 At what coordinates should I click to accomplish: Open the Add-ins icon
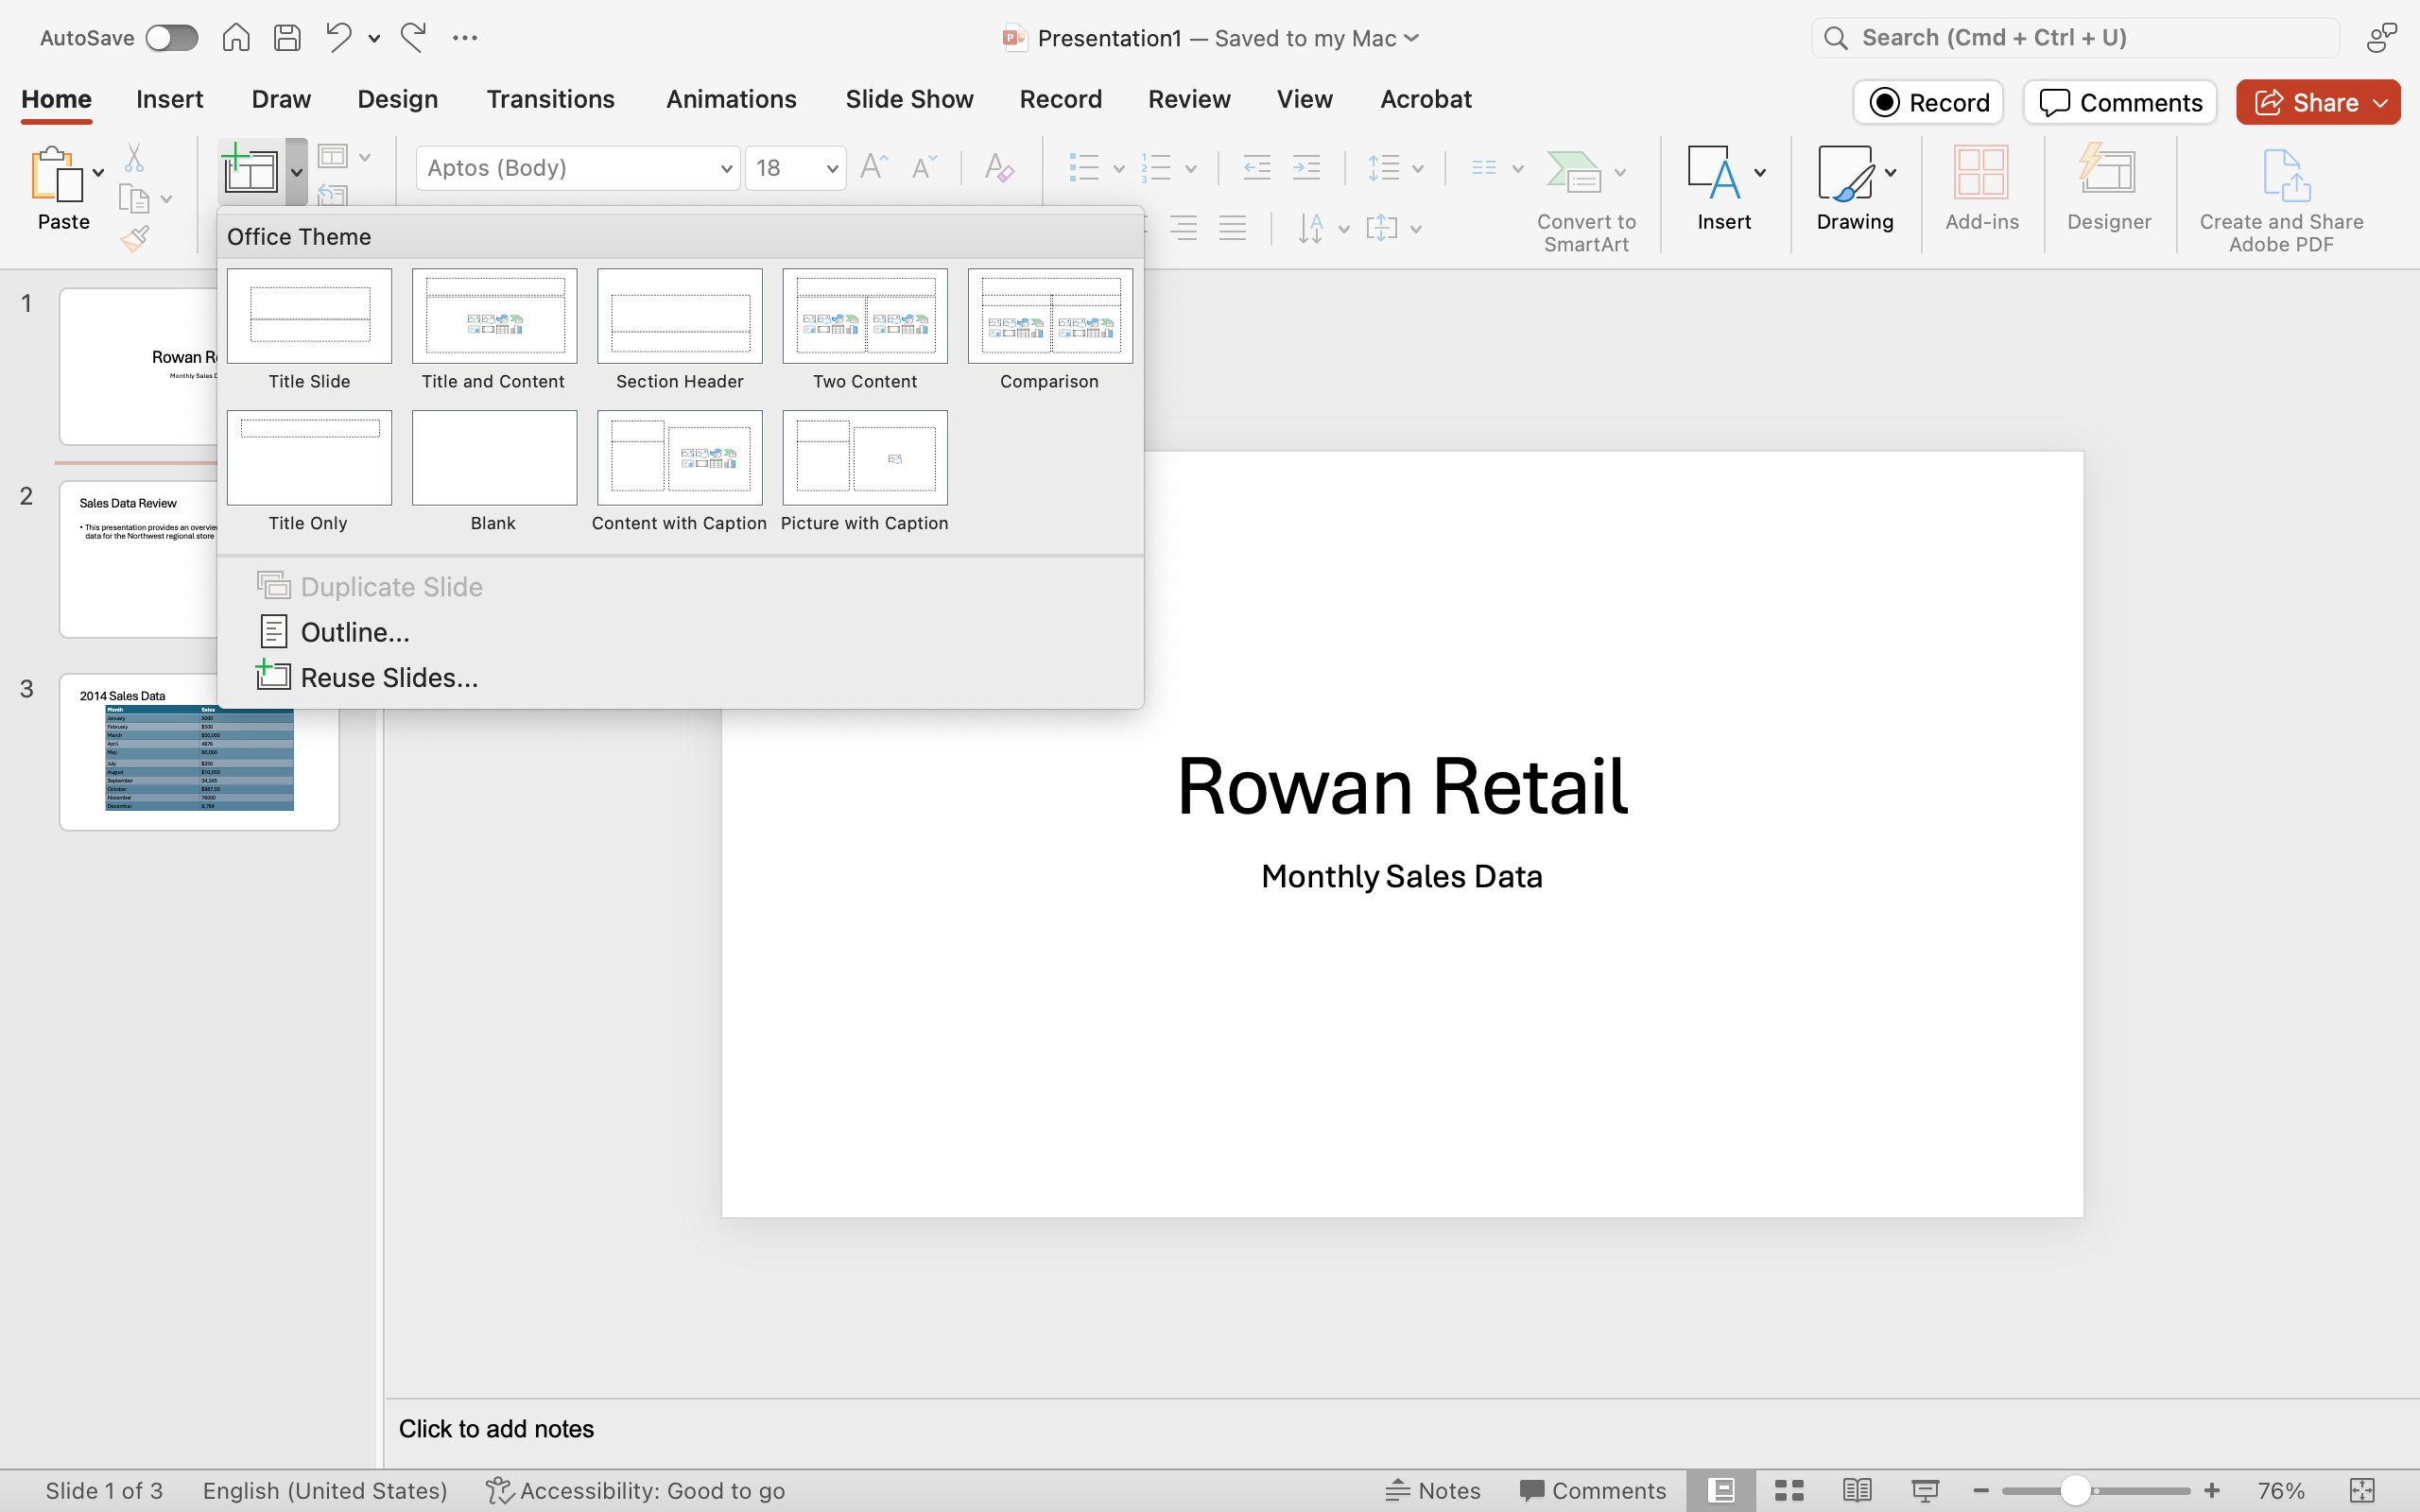[x=1981, y=172]
